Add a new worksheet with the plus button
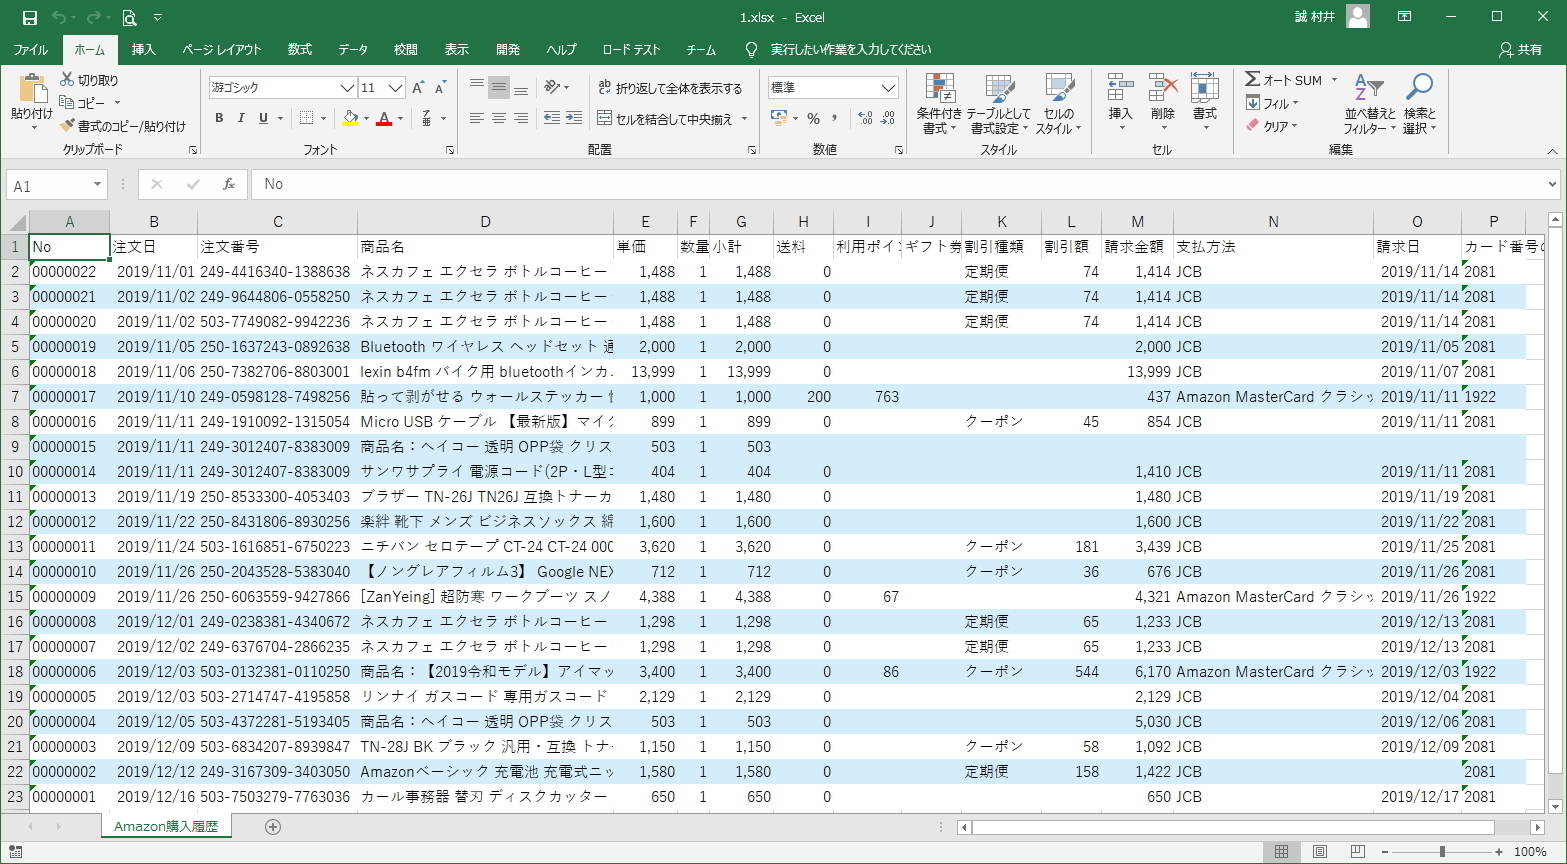Image resolution: width=1567 pixels, height=864 pixels. [x=273, y=826]
